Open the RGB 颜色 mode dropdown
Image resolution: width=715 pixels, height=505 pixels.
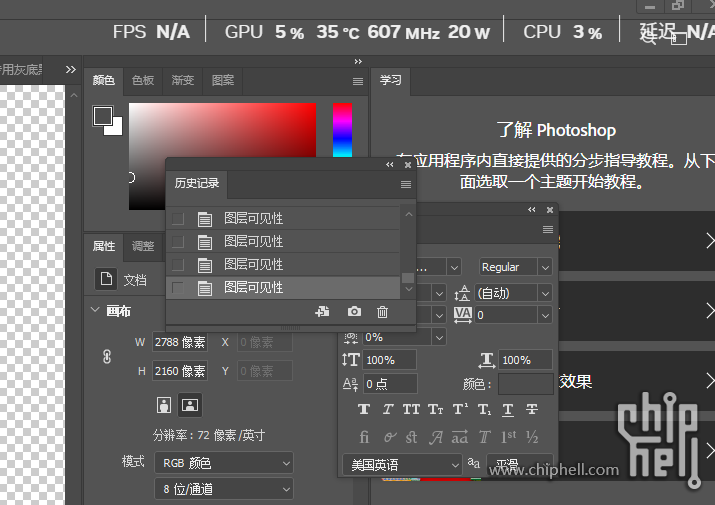tap(224, 463)
